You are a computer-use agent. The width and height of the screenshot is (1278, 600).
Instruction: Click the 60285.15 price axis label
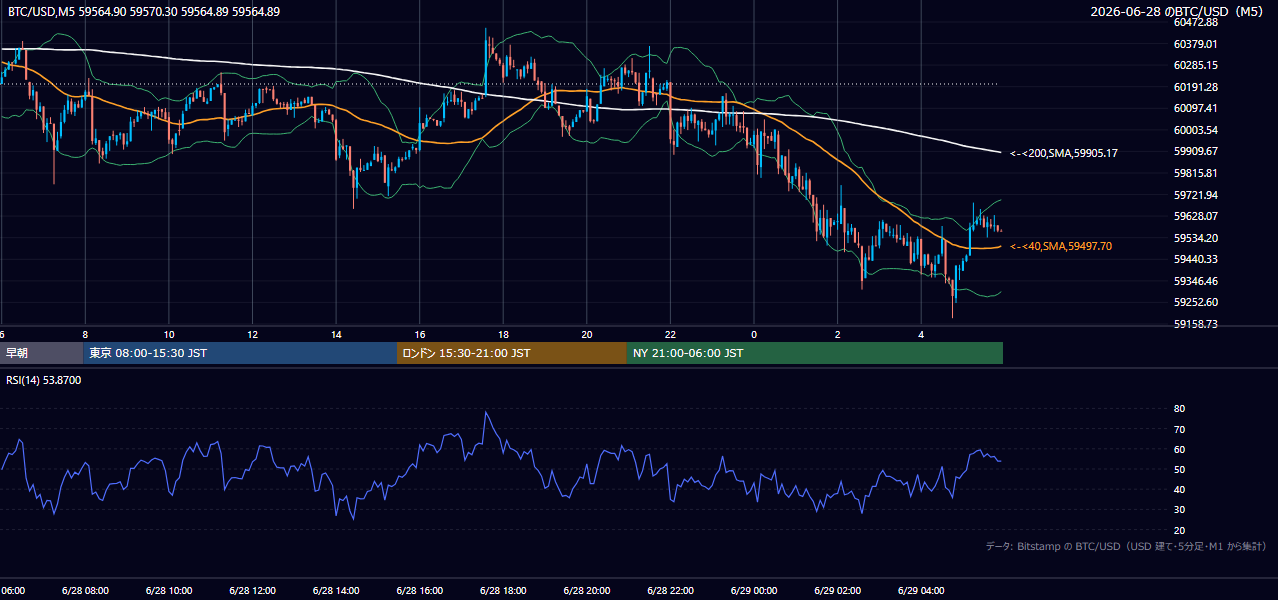point(1195,65)
